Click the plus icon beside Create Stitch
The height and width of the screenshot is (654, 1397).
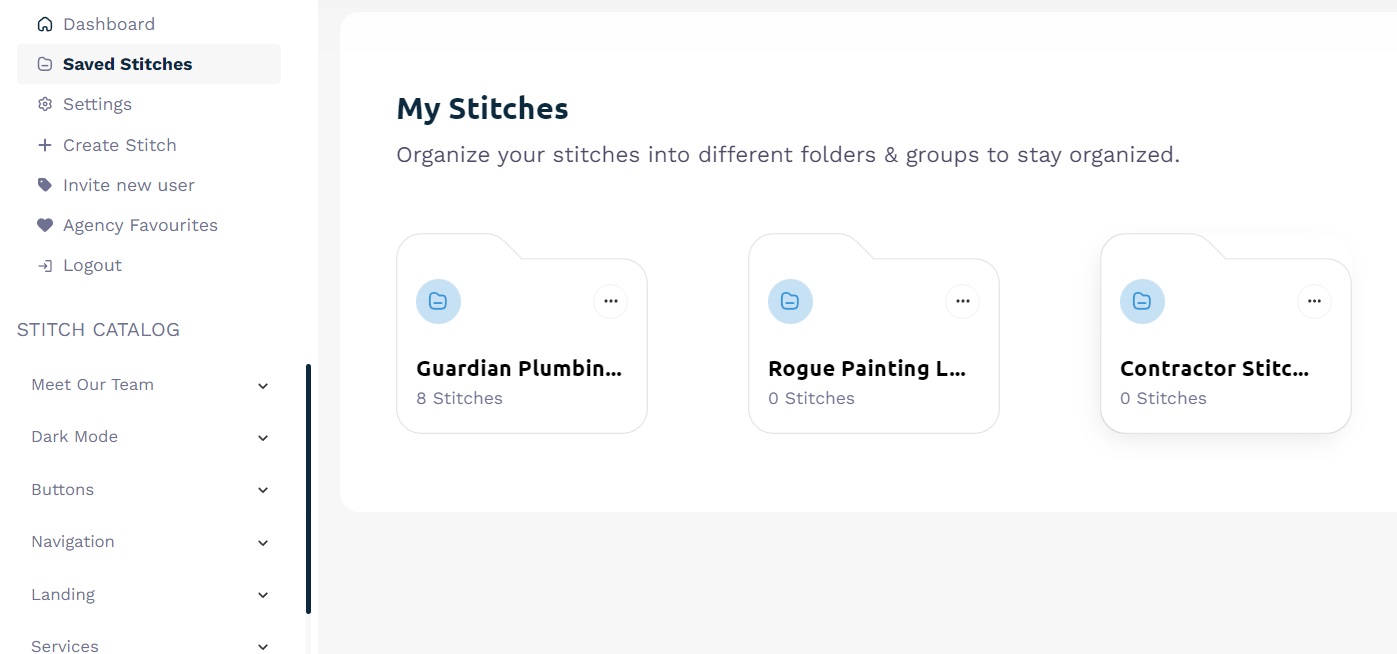coord(44,145)
